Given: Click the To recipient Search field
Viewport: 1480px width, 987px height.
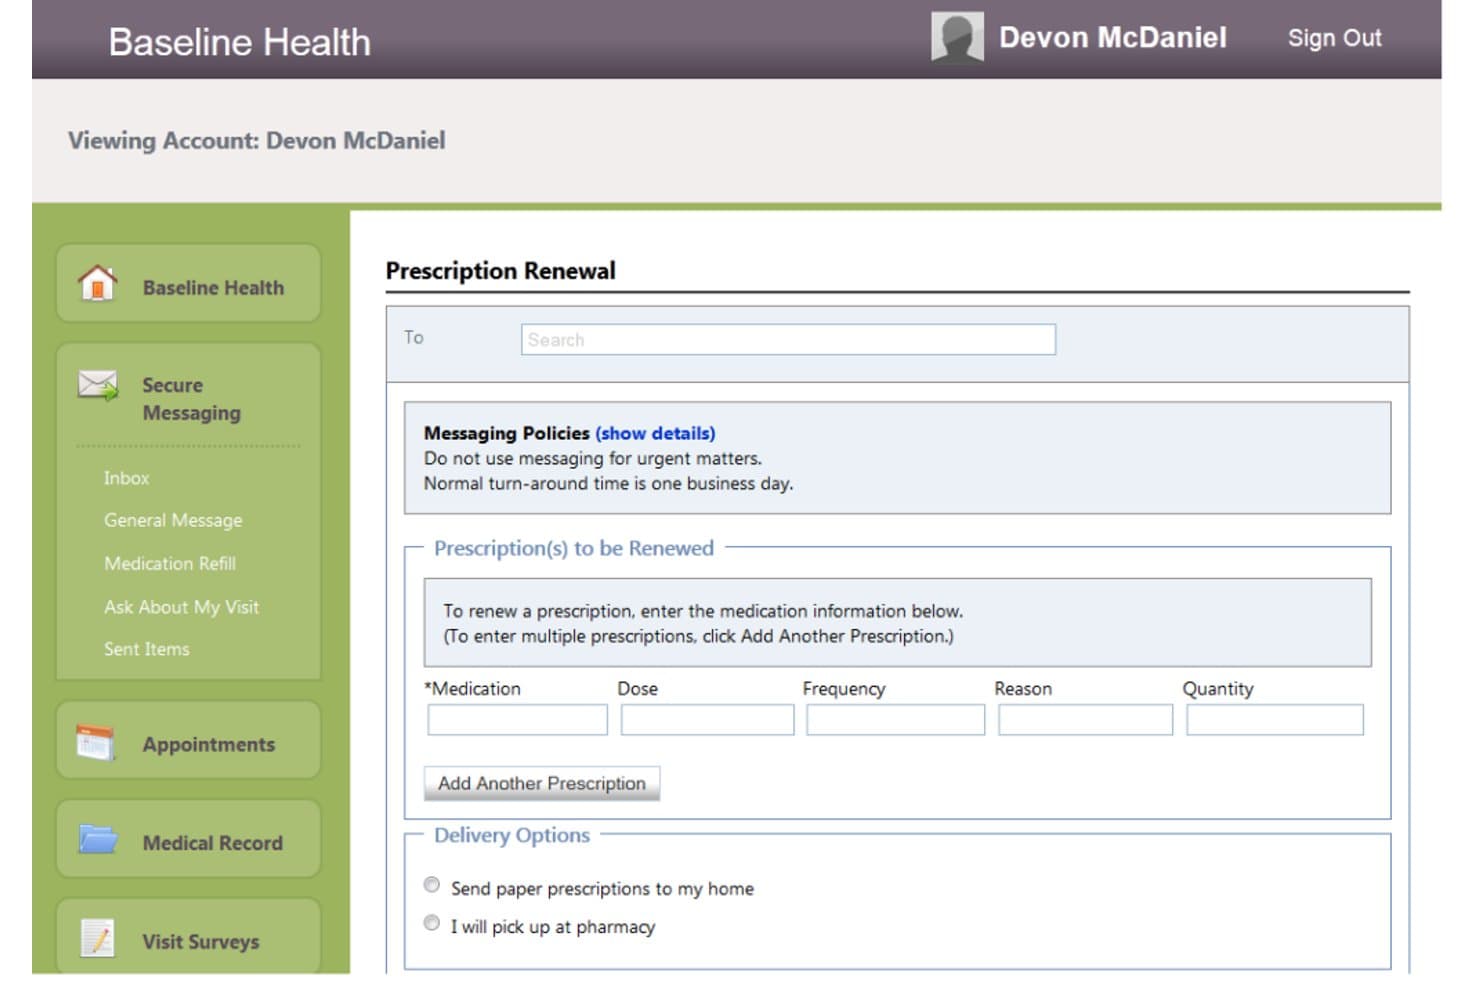Looking at the screenshot, I should coord(788,339).
